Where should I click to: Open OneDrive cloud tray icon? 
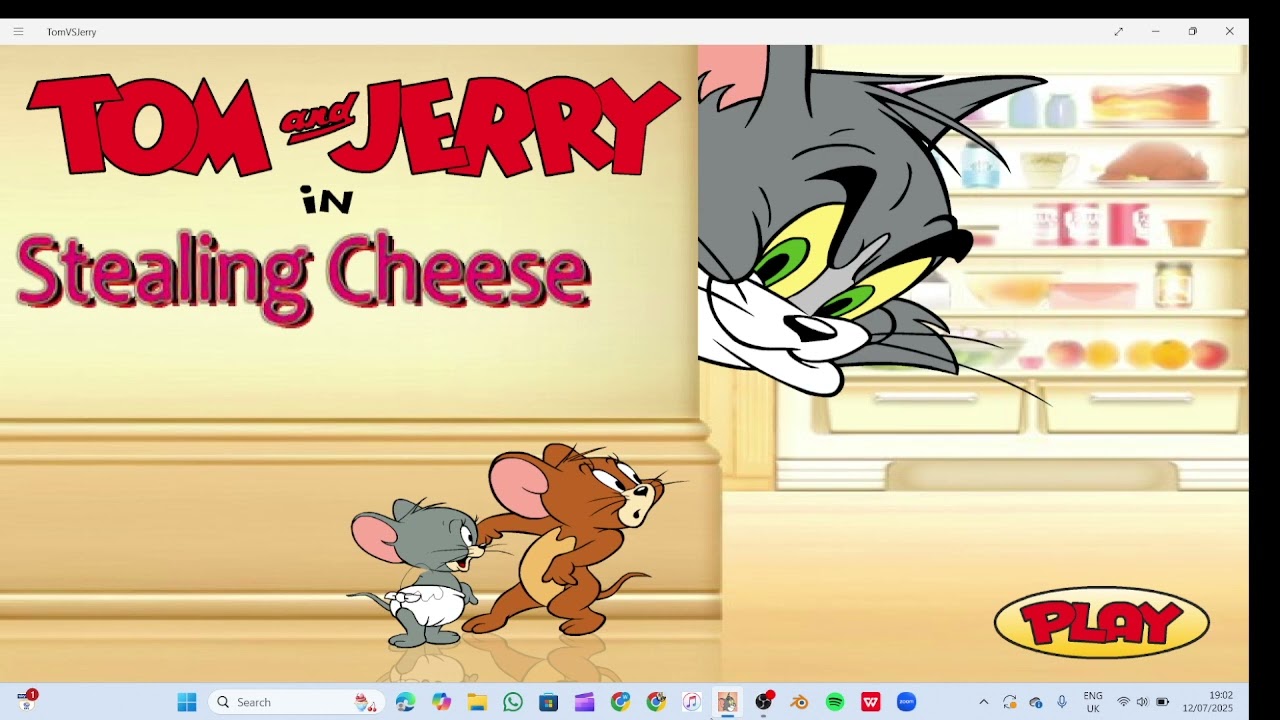1036,702
